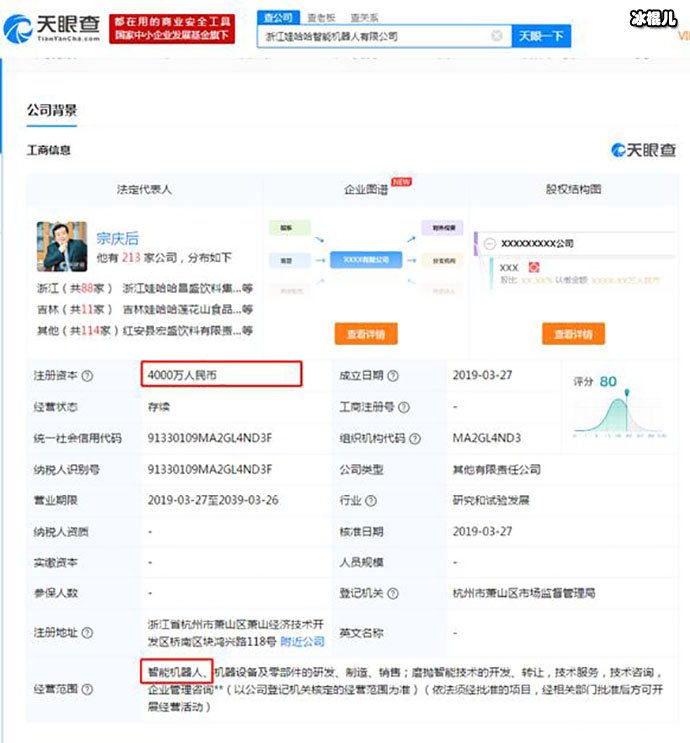This screenshot has width=690, height=743.
Task: Click 杭州市萧山区市场监督管理局 registration authority
Action: 524,593
